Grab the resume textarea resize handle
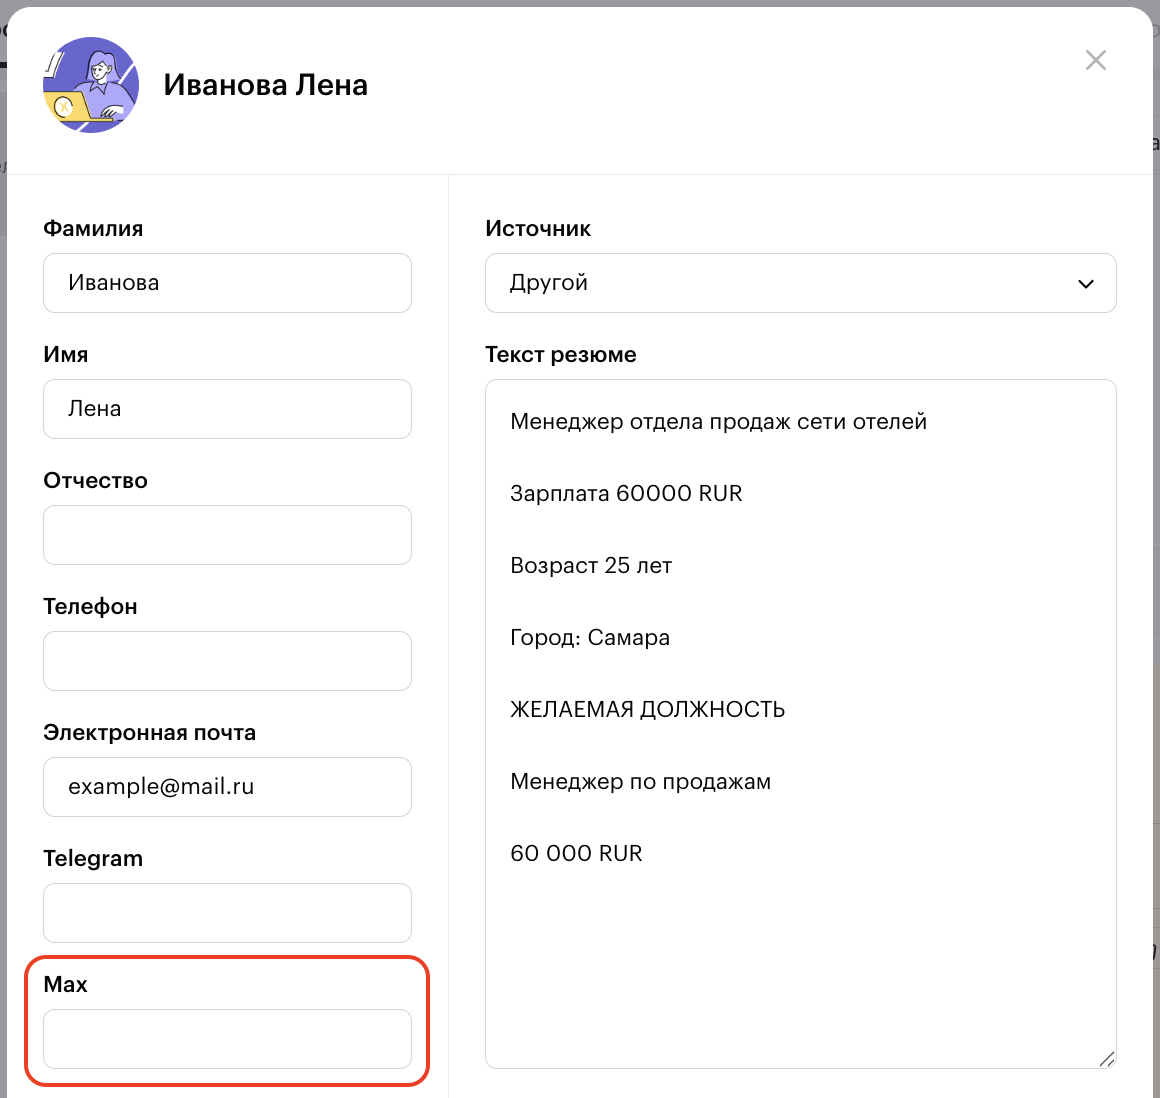This screenshot has width=1160, height=1098. pyautogui.click(x=1106, y=1059)
